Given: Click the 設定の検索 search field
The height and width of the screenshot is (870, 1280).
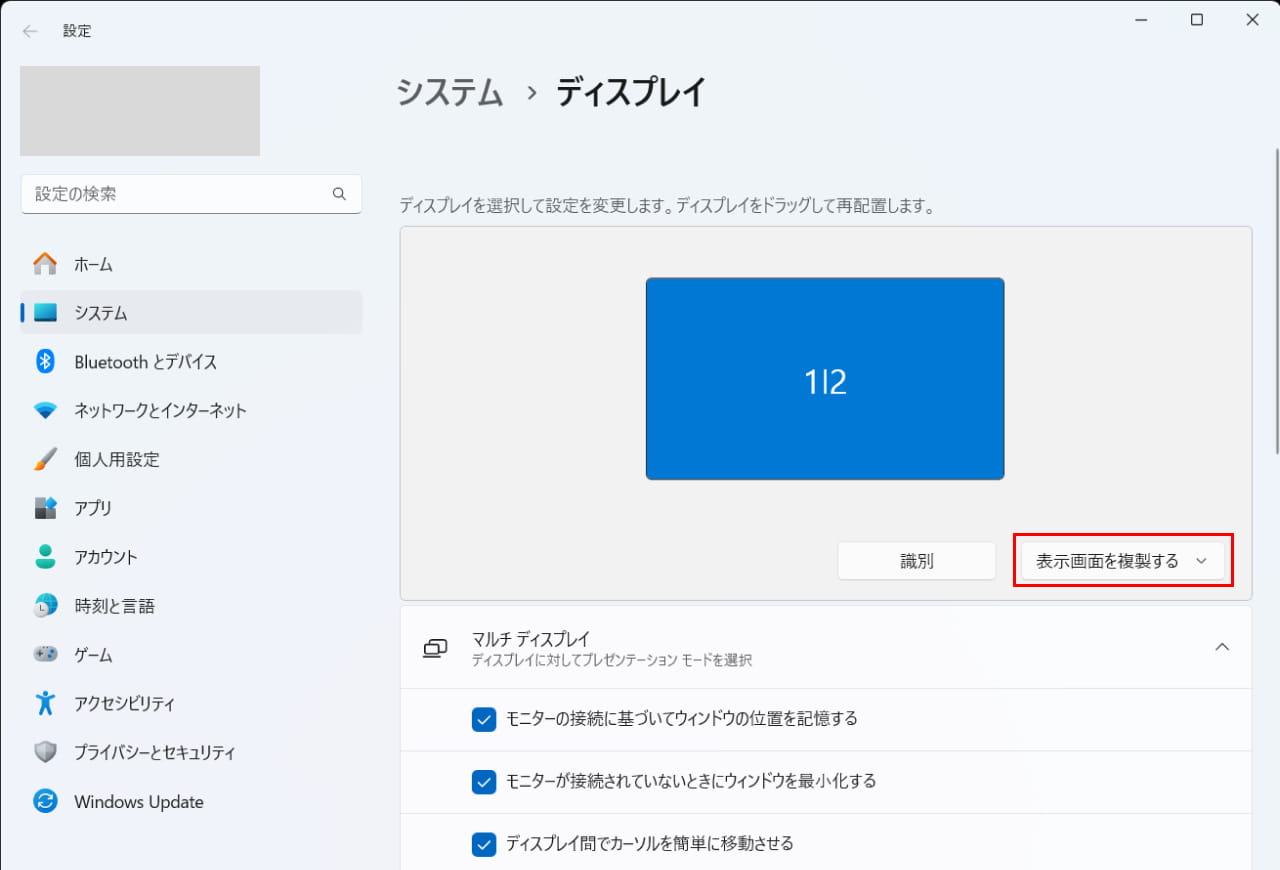Looking at the screenshot, I should click(191, 194).
